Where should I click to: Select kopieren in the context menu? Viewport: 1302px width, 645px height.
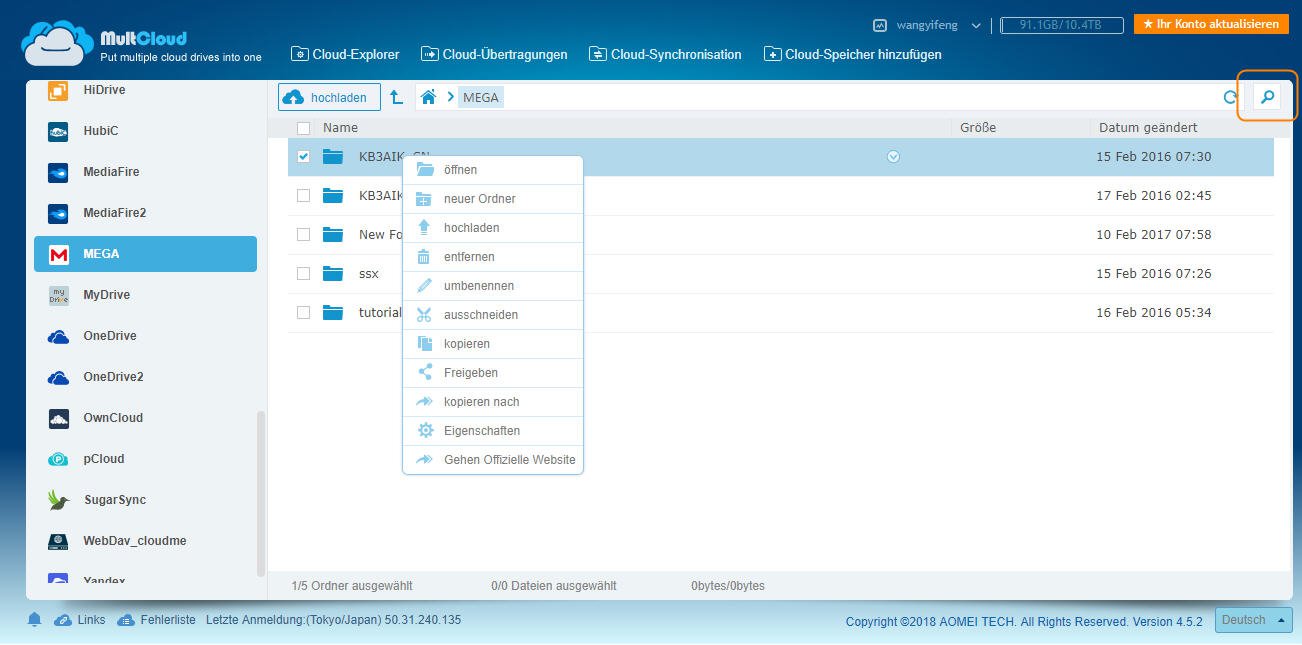tap(493, 344)
